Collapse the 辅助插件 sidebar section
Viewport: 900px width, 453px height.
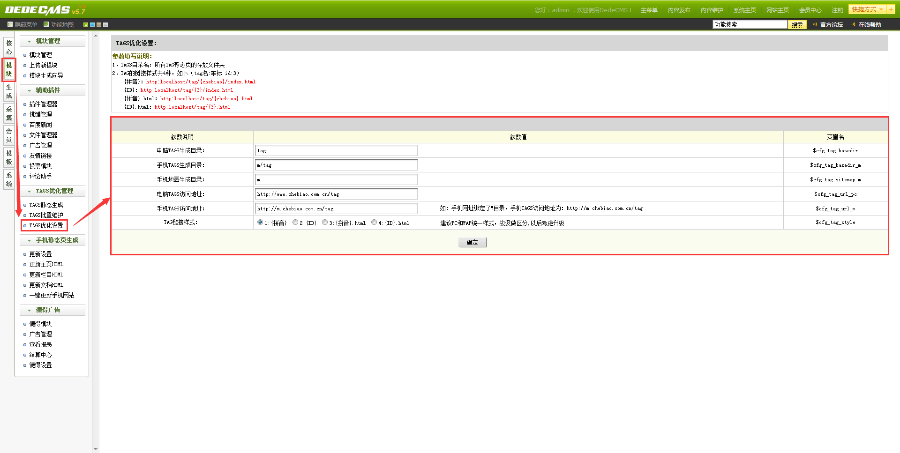tap(52, 90)
